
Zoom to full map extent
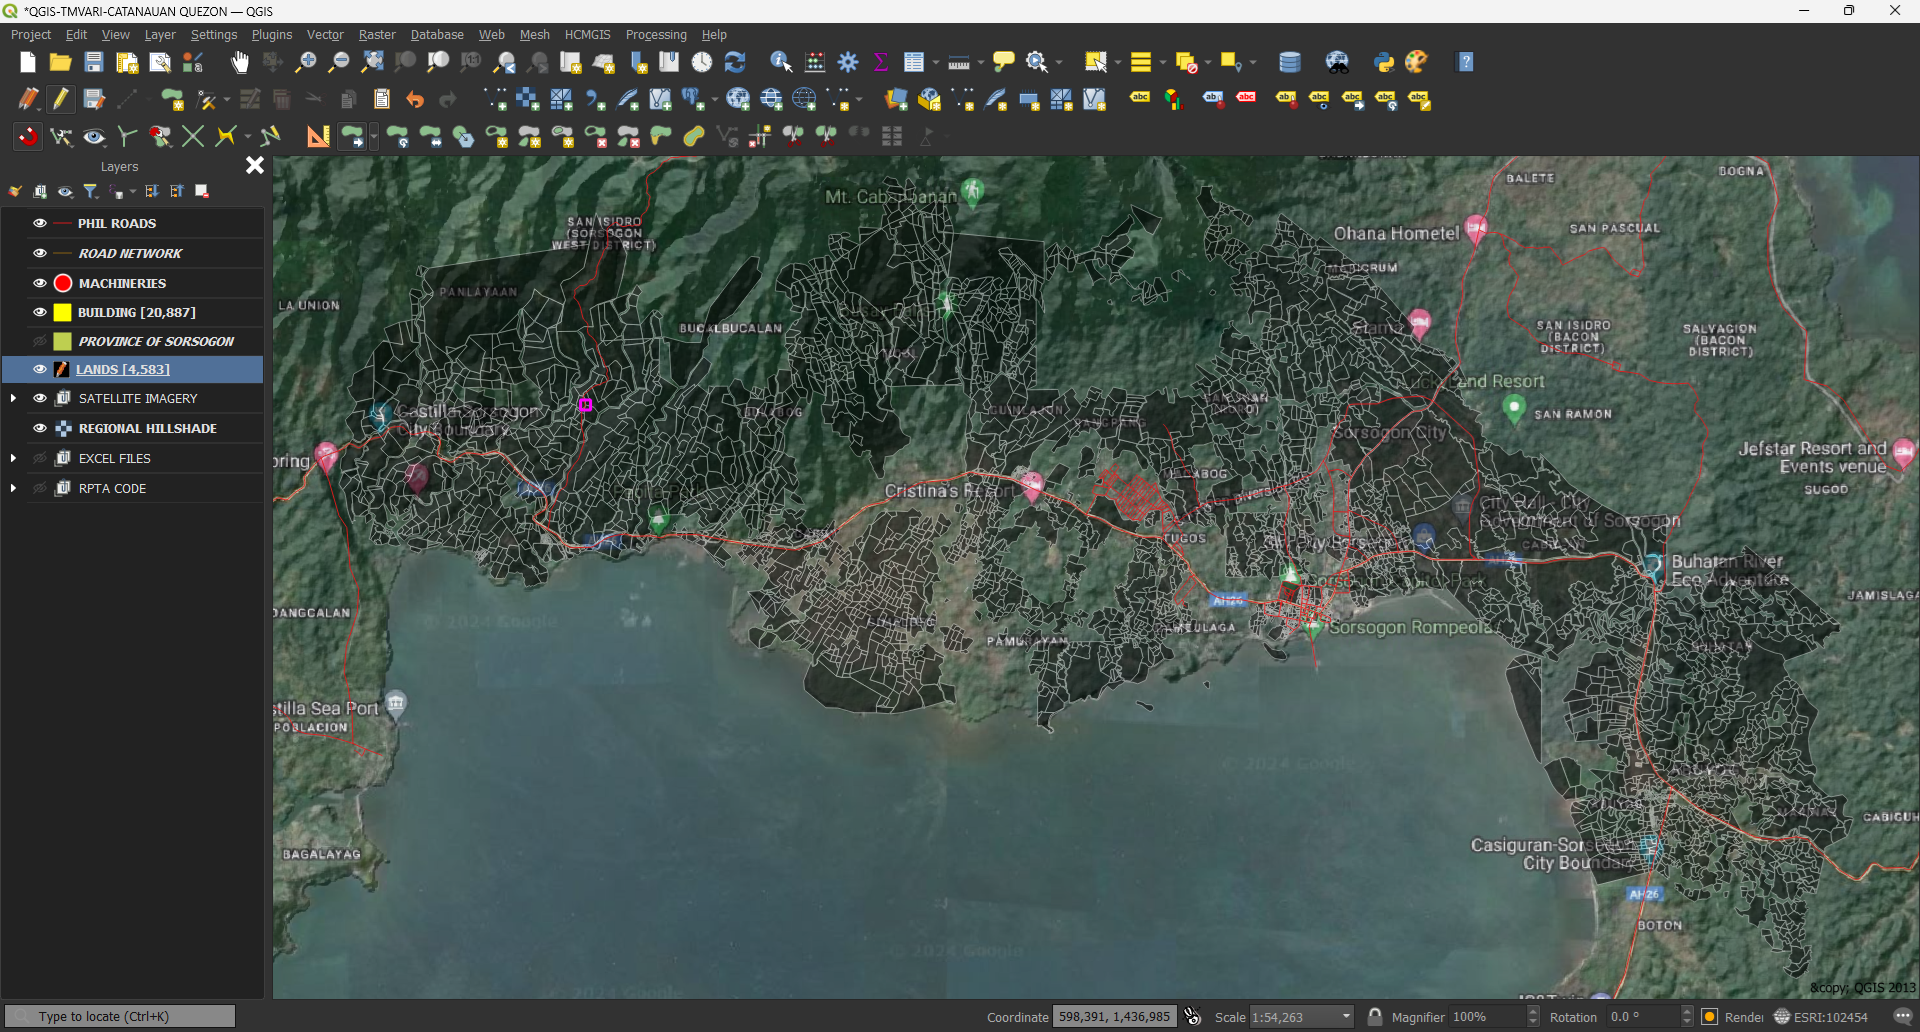[371, 62]
